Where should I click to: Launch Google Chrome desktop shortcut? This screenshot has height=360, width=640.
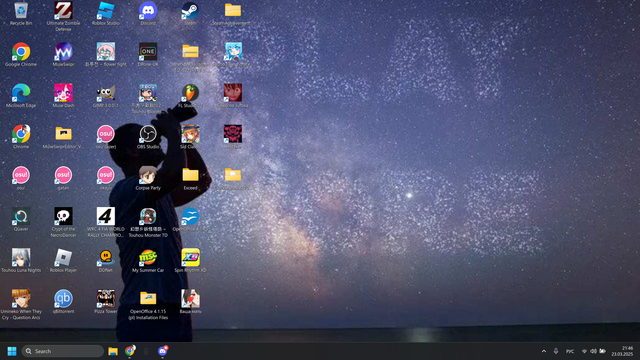(x=21, y=54)
